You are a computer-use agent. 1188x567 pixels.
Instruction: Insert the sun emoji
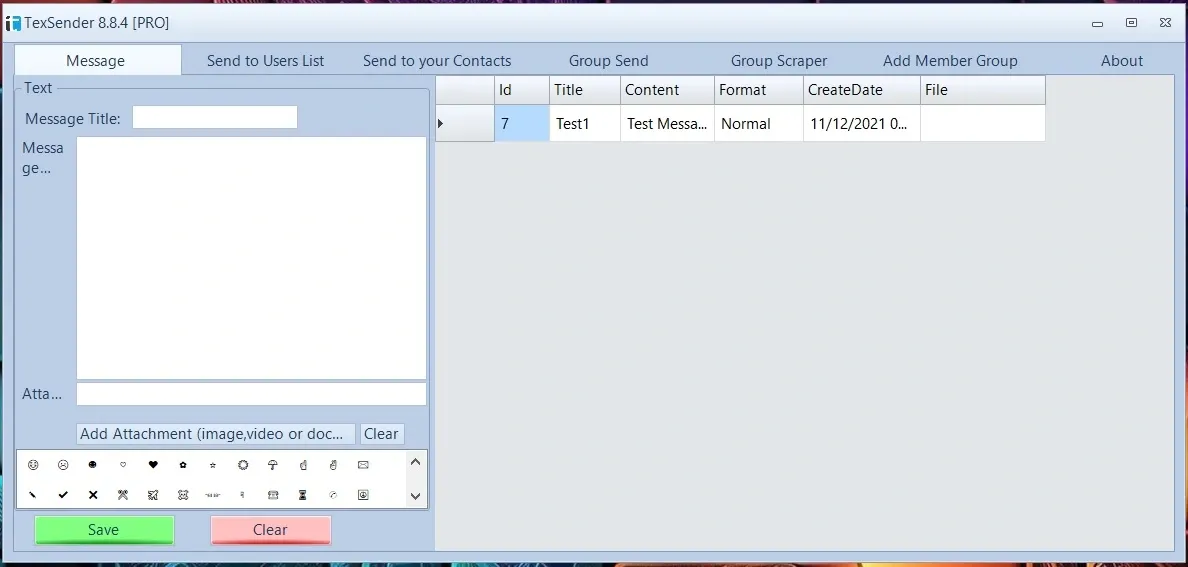click(x=243, y=465)
